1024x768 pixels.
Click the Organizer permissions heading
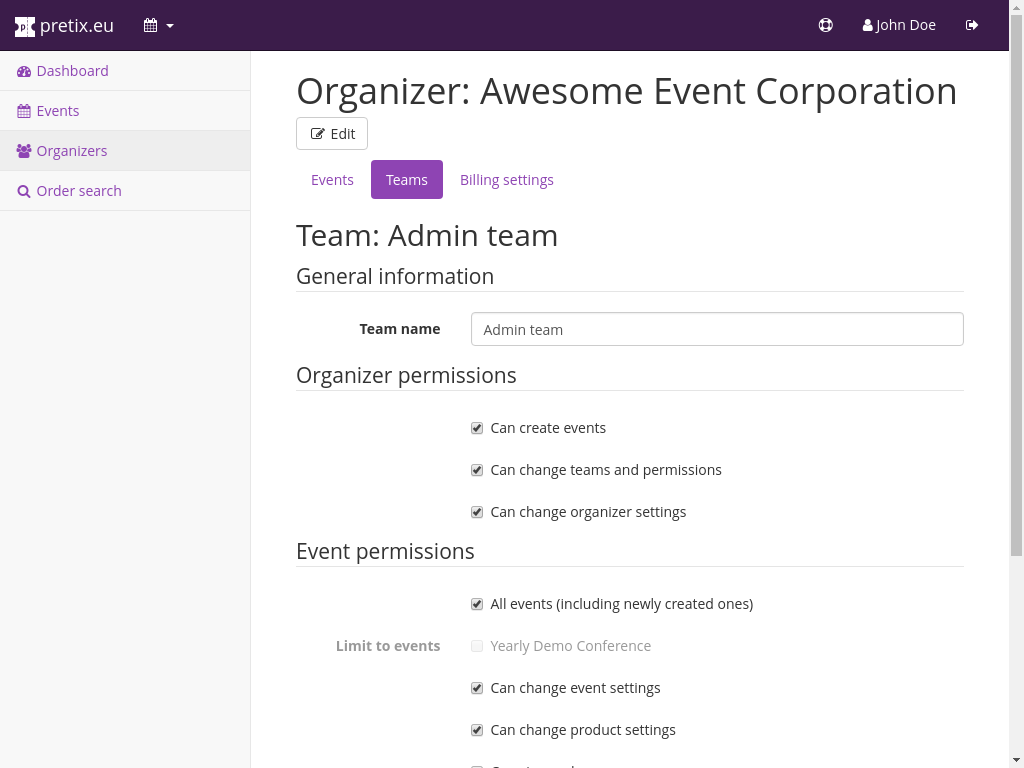(x=406, y=376)
